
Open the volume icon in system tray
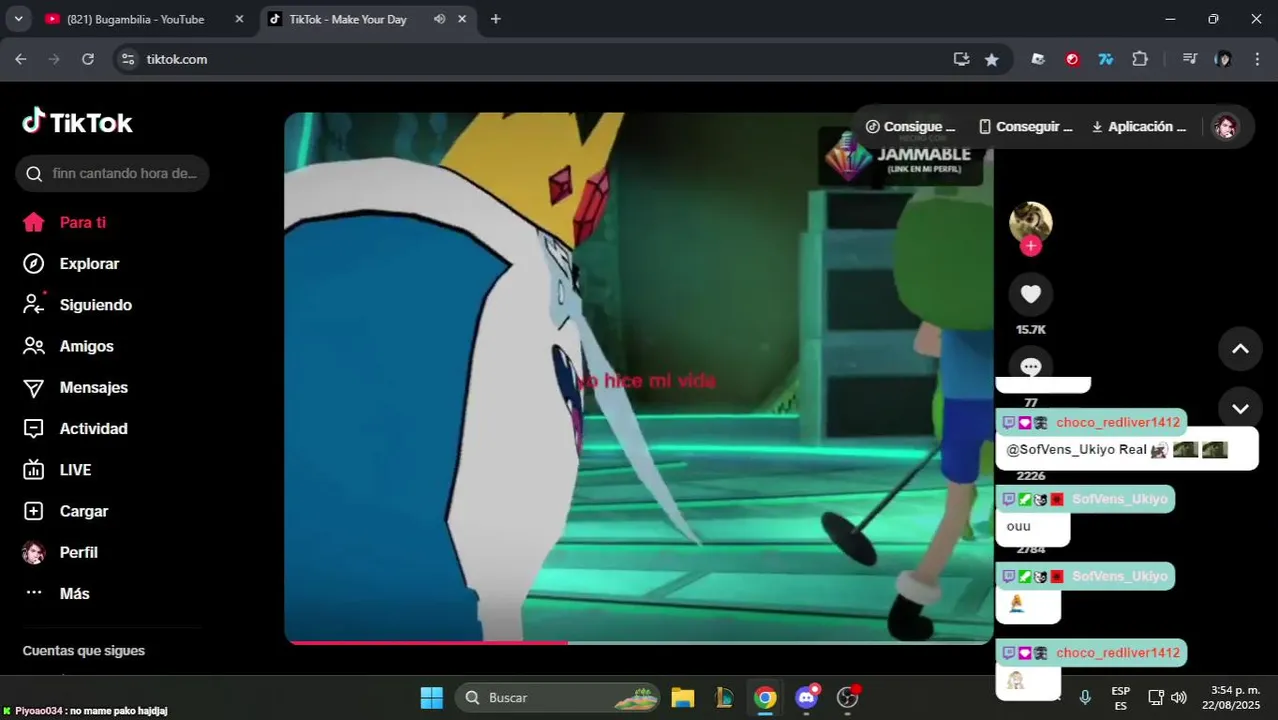pyautogui.click(x=1179, y=697)
